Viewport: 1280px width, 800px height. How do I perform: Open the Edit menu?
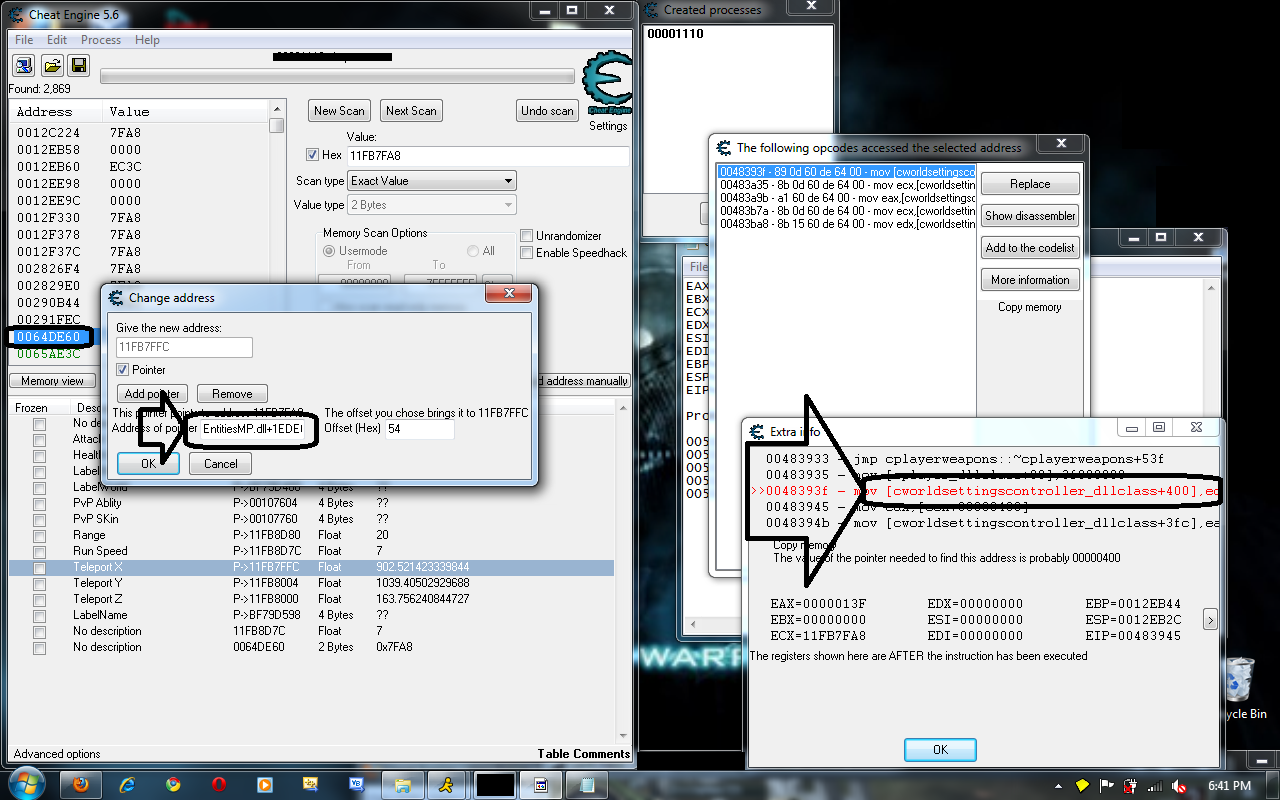pos(57,40)
